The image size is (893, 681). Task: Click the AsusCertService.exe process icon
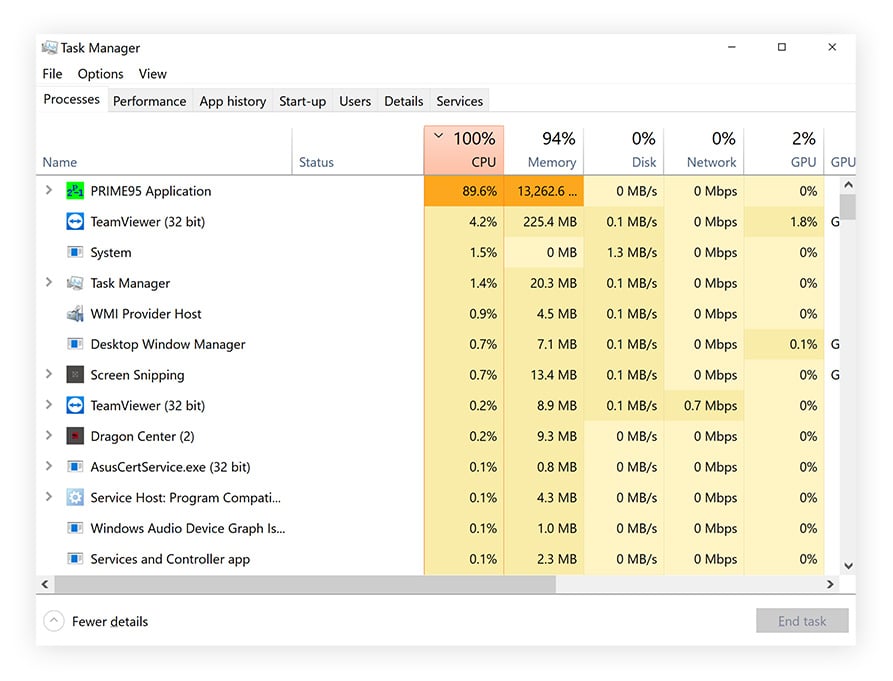[75, 467]
